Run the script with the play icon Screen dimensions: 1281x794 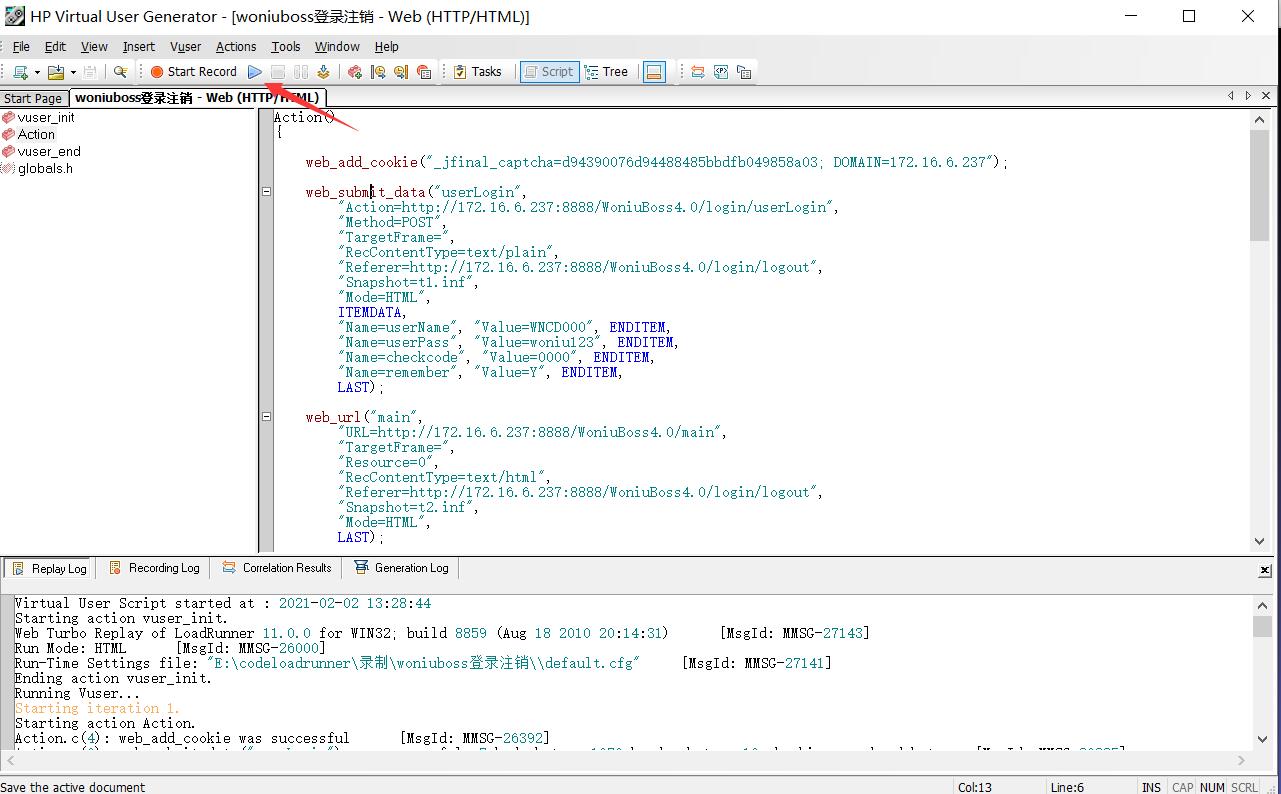pyautogui.click(x=255, y=72)
